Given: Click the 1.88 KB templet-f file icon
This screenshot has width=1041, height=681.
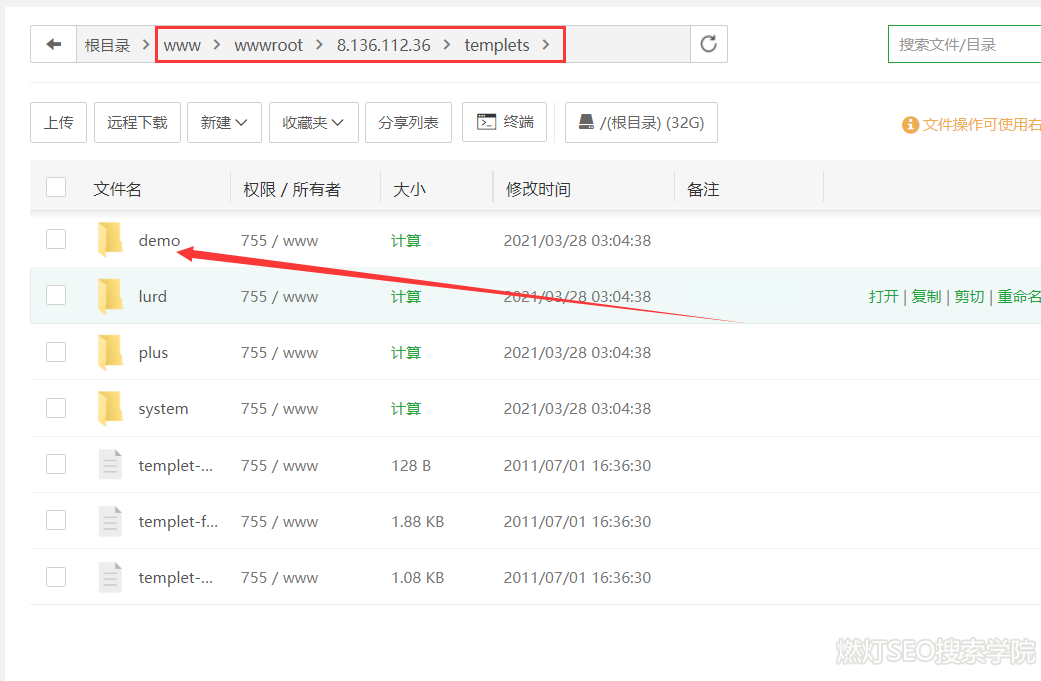Looking at the screenshot, I should 110,521.
